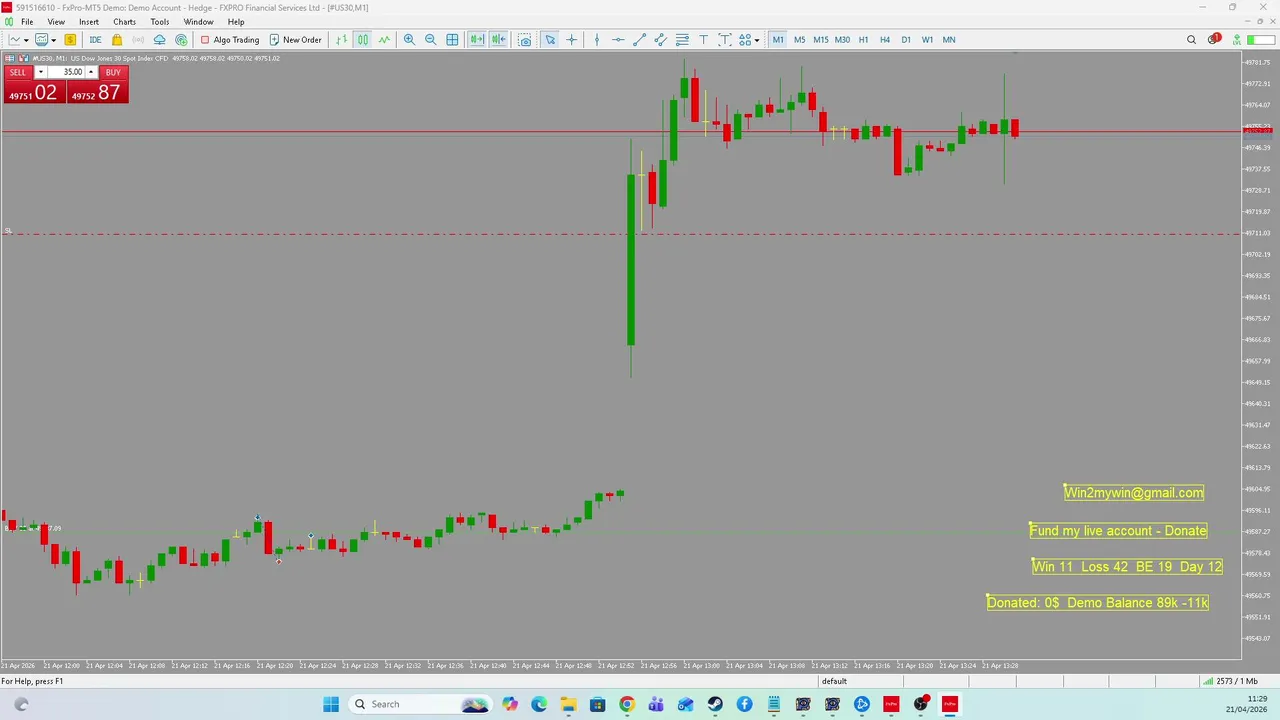The width and height of the screenshot is (1280, 720).
Task: Click the default profile status bar entry
Action: [x=834, y=681]
